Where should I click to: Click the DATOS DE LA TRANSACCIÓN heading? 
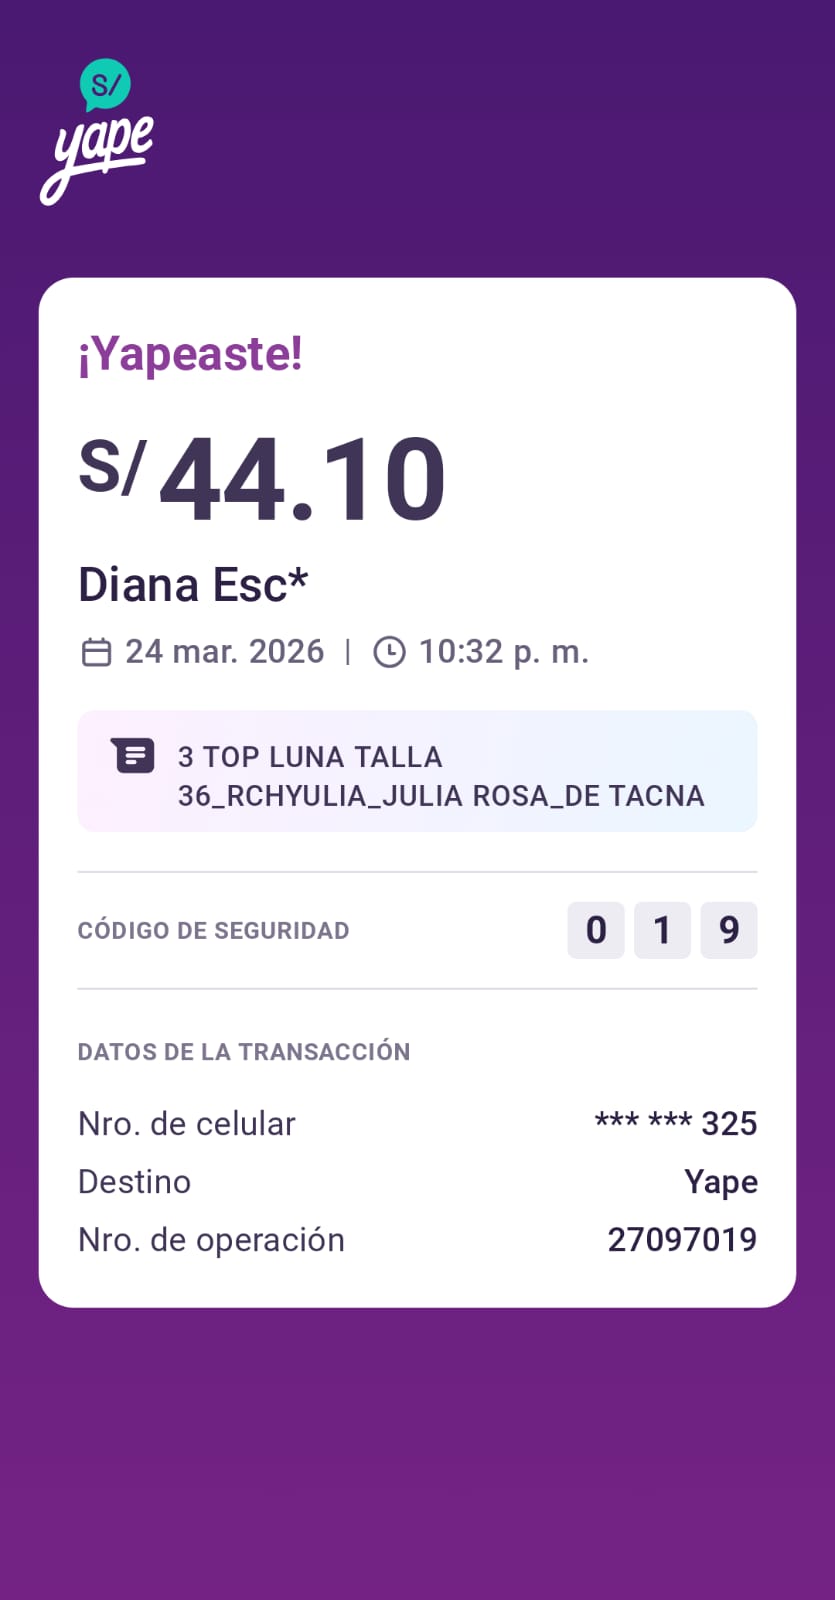244,1052
